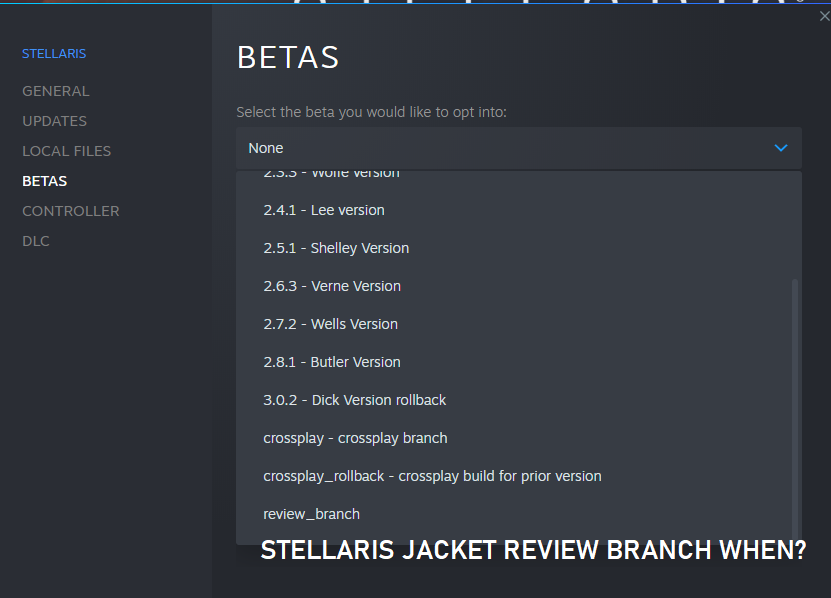Select the review_branch option

(519, 514)
